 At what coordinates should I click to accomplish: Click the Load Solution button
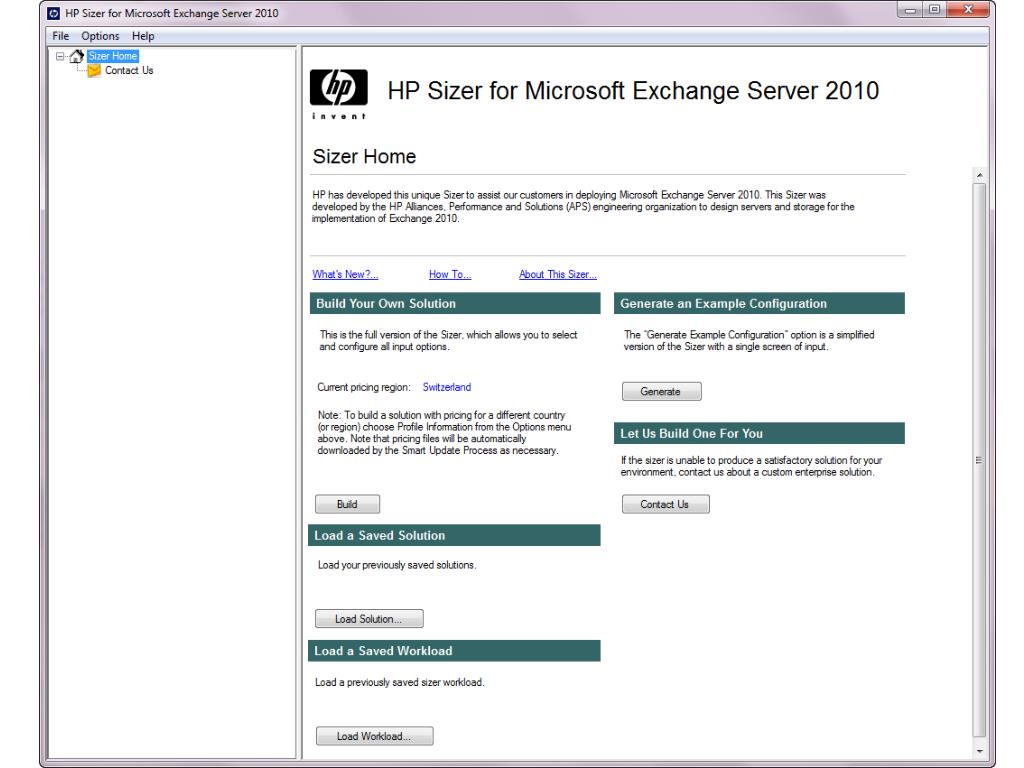[369, 618]
